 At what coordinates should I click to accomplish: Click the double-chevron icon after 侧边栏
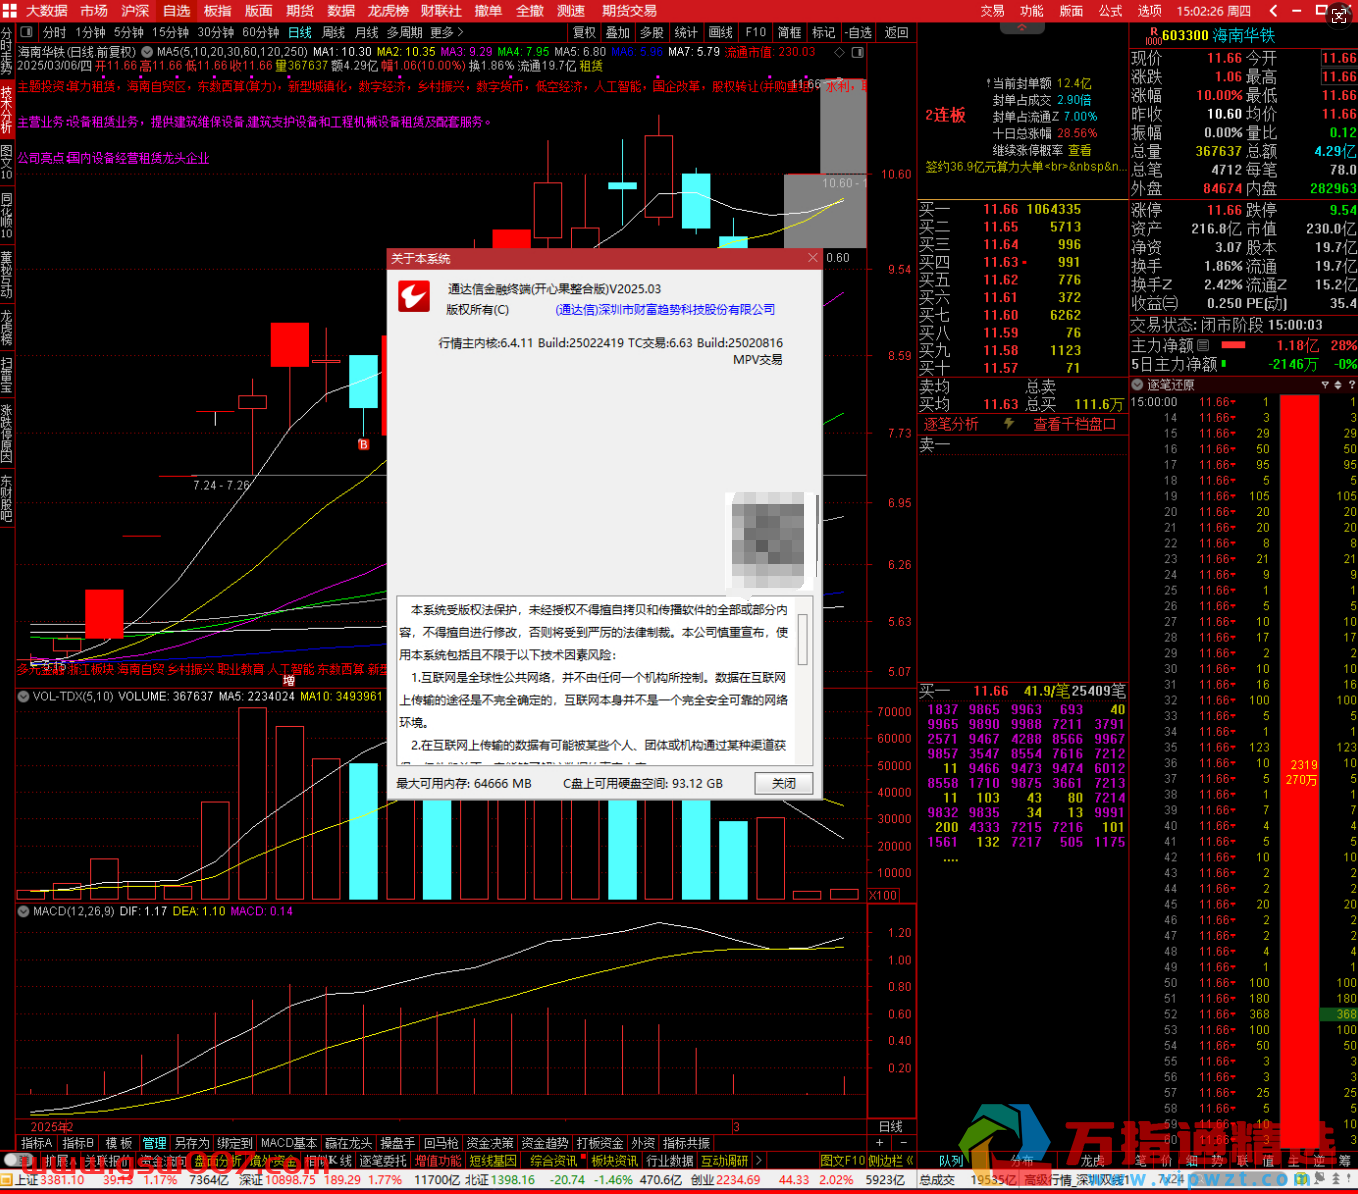point(910,1161)
